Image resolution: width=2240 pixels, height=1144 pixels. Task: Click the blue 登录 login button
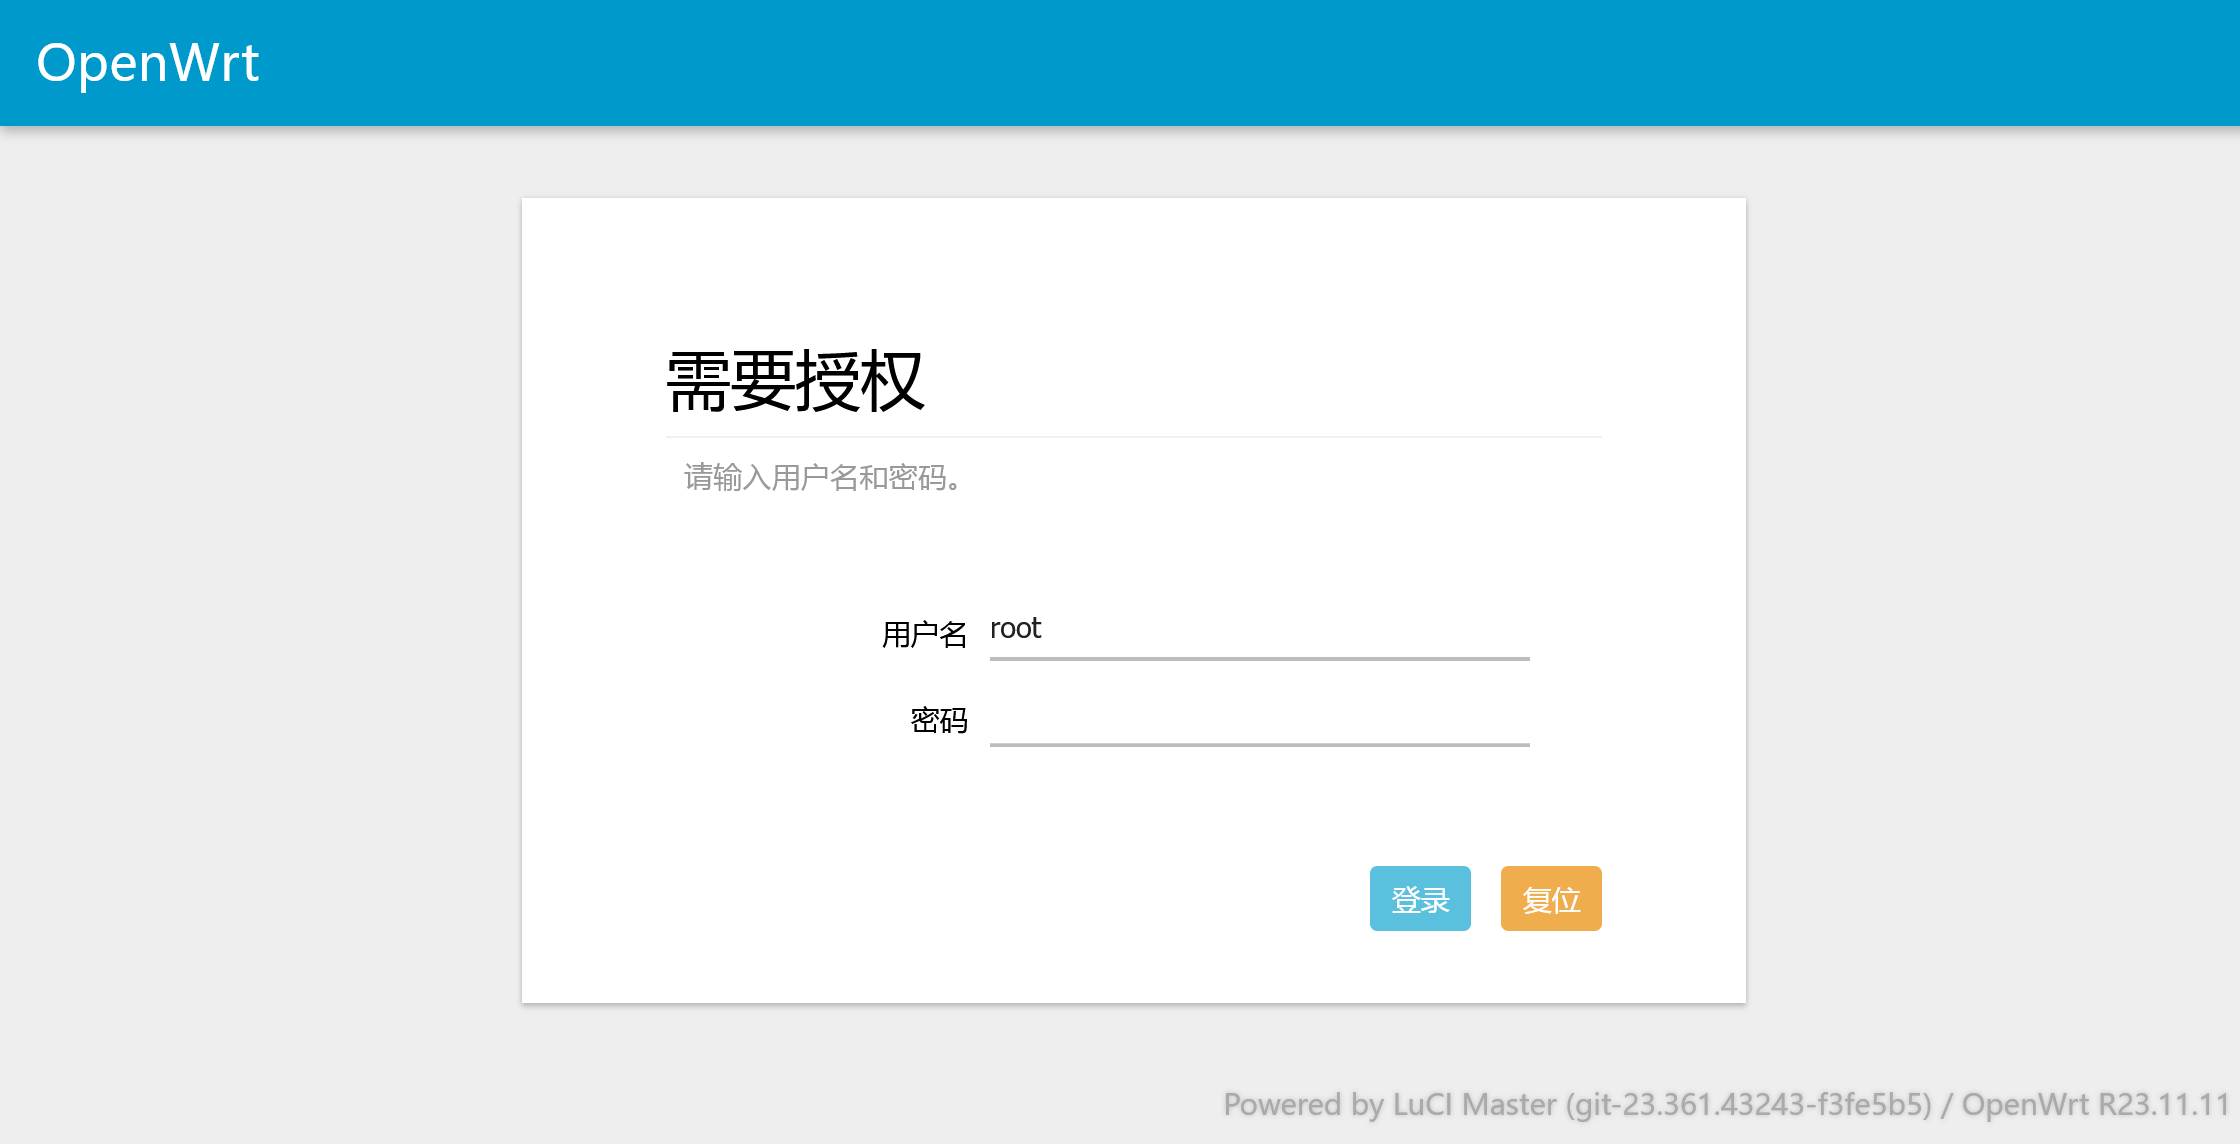click(1420, 898)
